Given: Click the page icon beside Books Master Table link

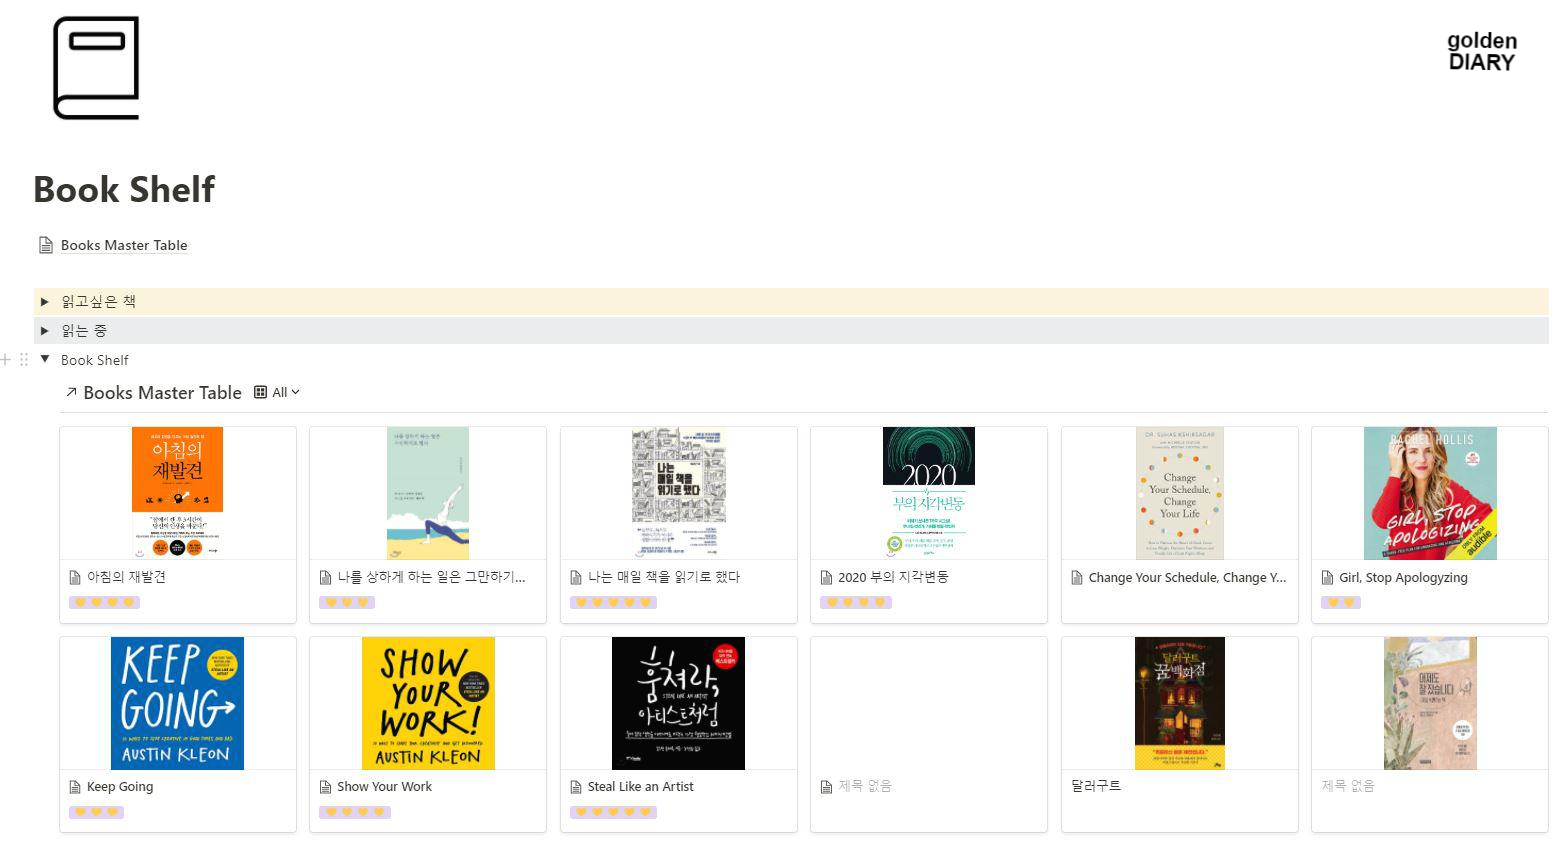Looking at the screenshot, I should [46, 245].
